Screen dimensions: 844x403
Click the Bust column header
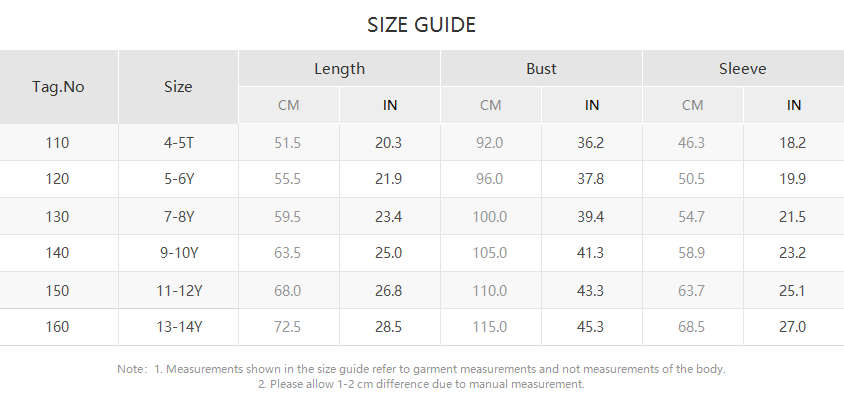[x=541, y=69]
